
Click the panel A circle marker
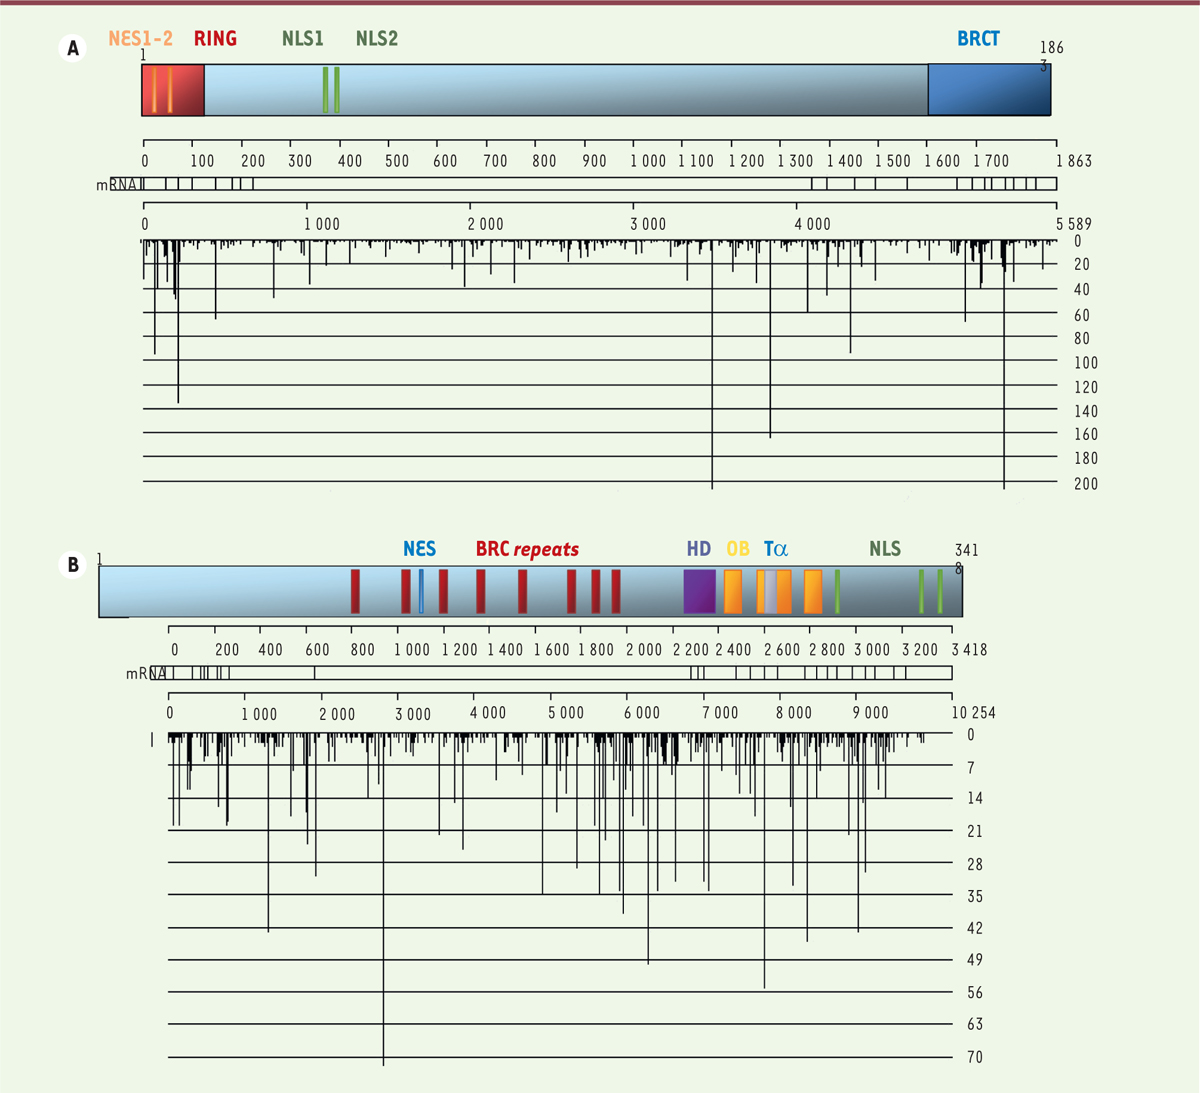73,48
